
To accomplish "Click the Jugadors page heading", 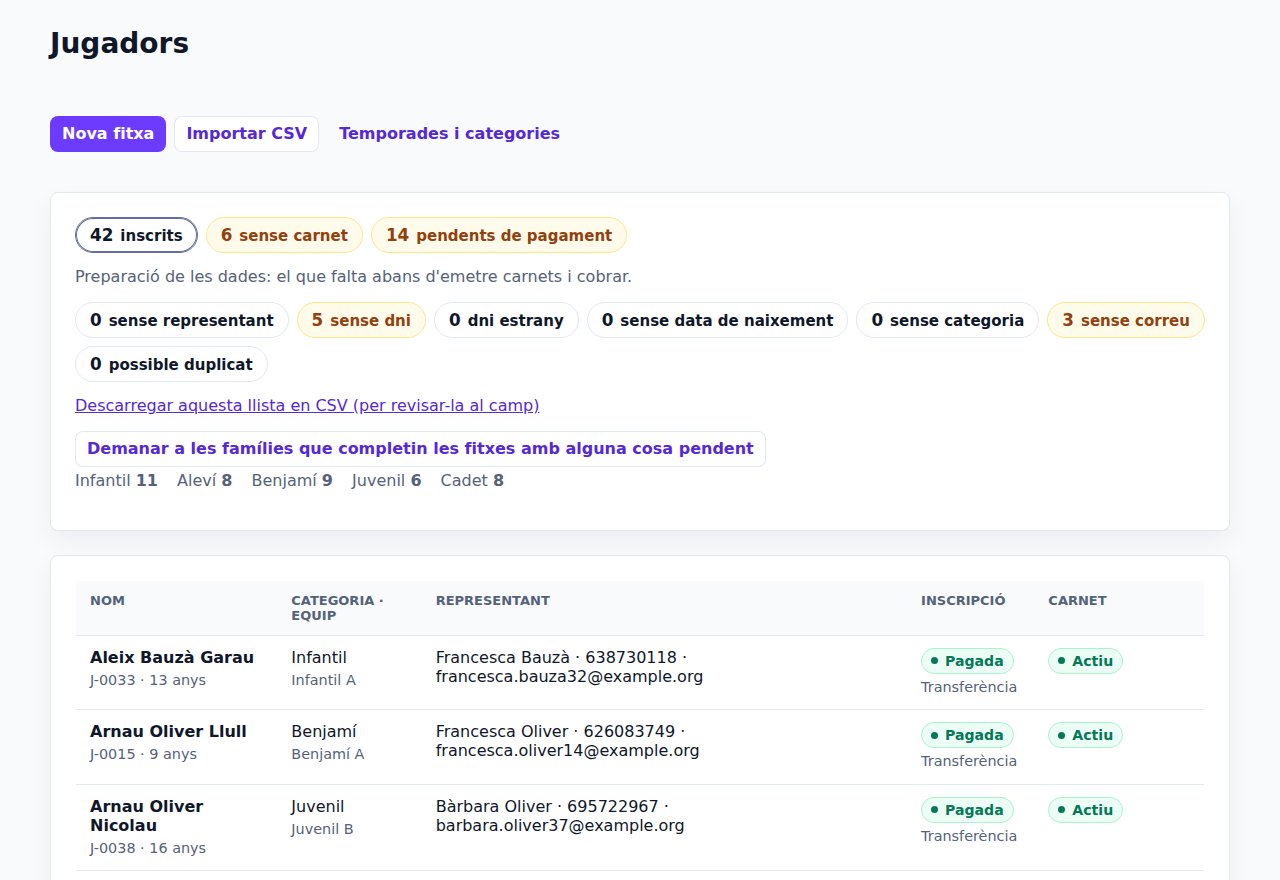I will click(119, 44).
